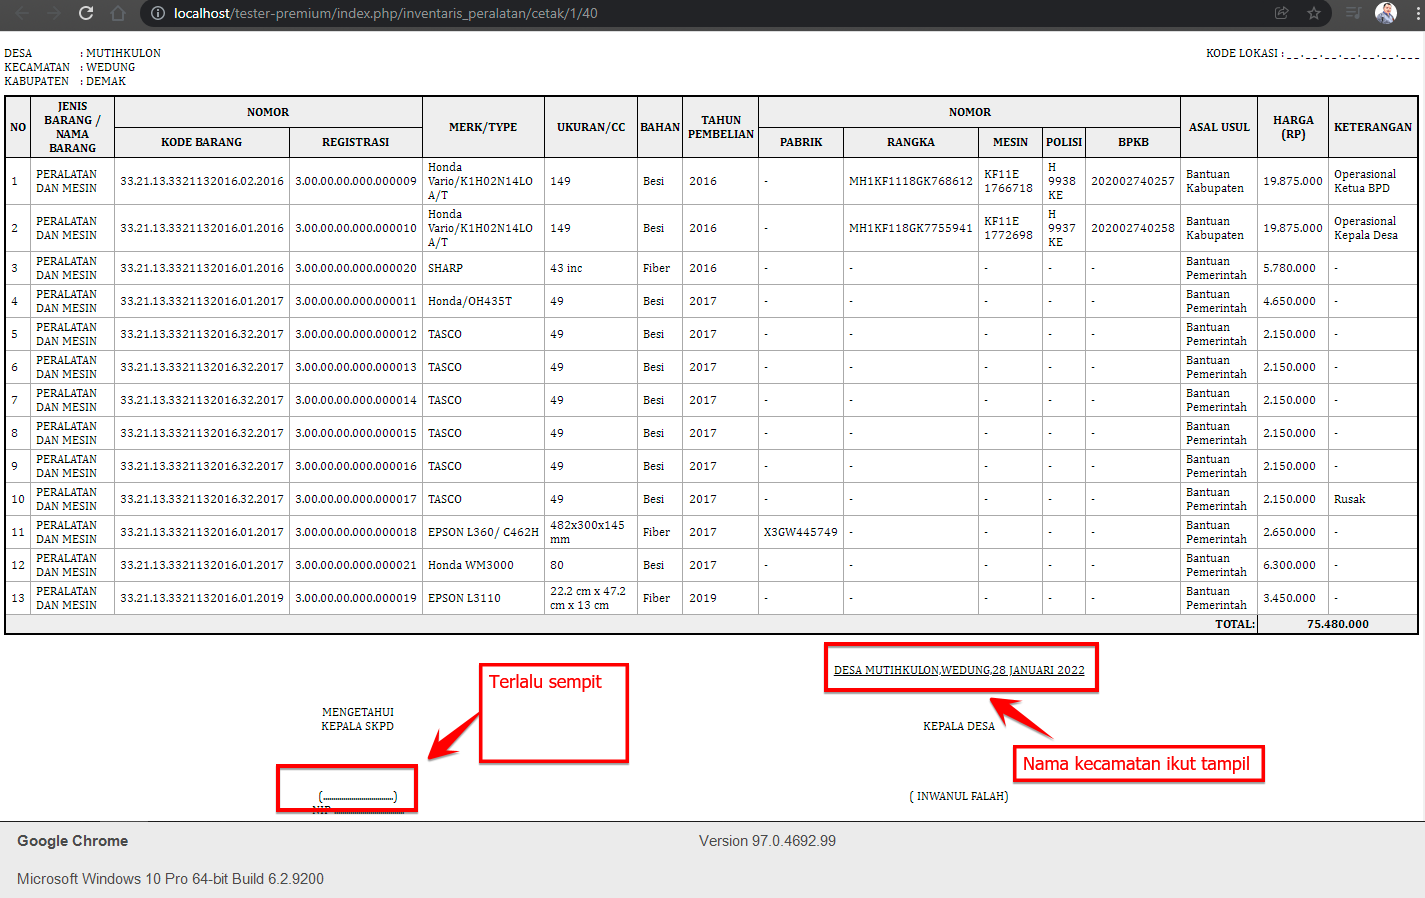Click the Nama kecamatan ikut tampil annotation
This screenshot has width=1425, height=898.
(1138, 763)
